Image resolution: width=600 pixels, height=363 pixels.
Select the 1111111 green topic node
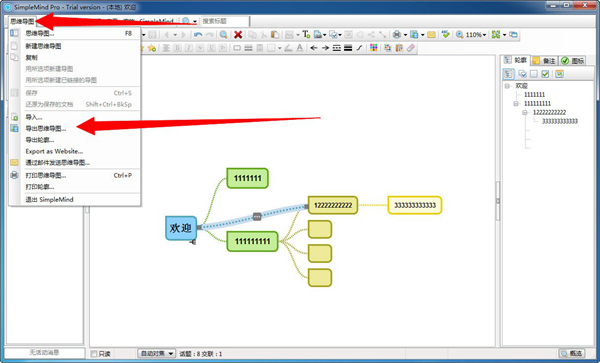point(248,178)
